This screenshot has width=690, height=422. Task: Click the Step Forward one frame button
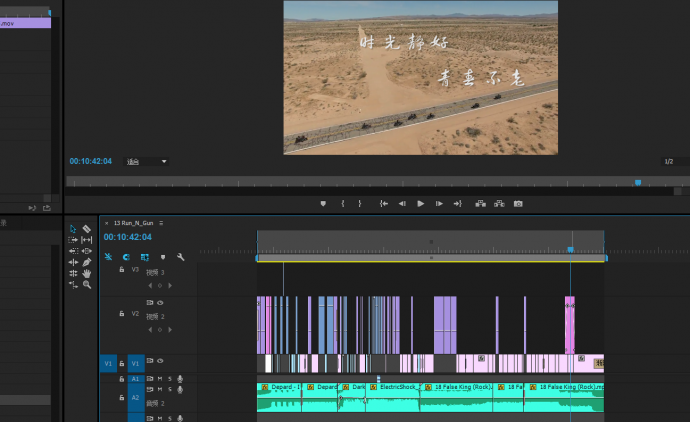point(439,203)
